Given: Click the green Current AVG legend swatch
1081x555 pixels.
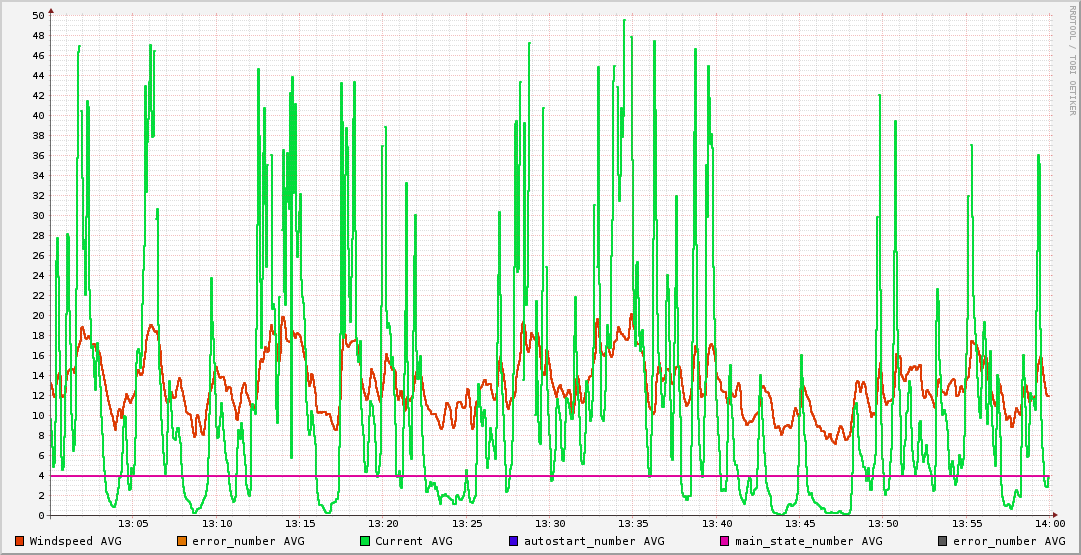Looking at the screenshot, I should click(x=365, y=541).
